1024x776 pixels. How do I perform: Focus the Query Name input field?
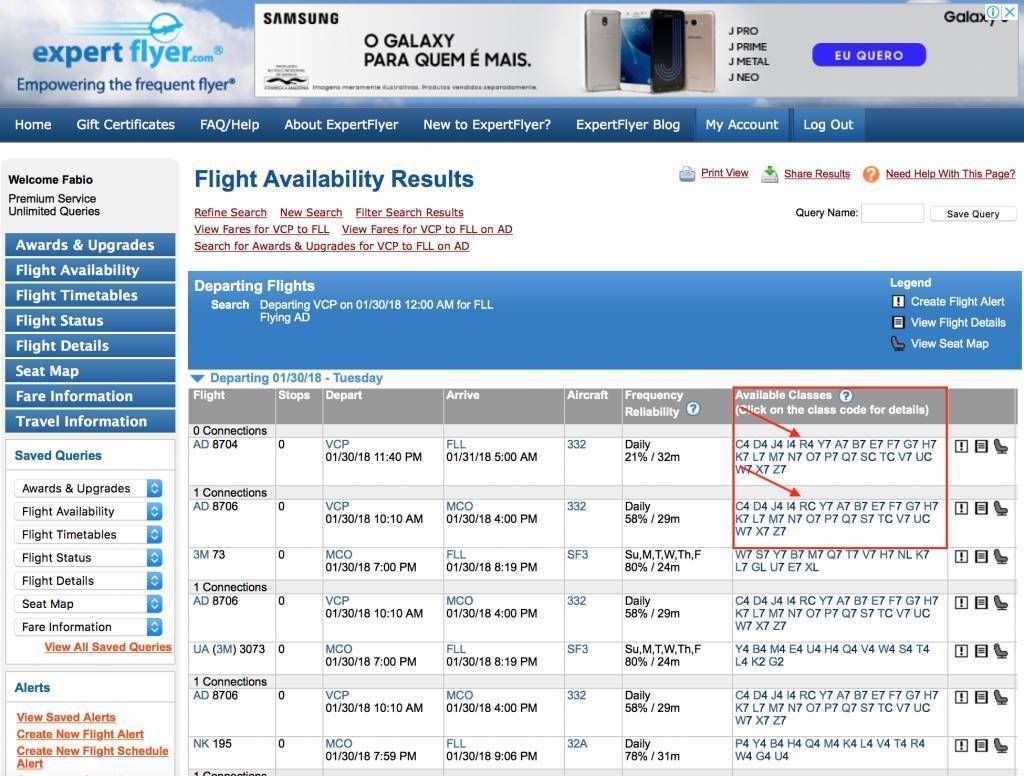tap(892, 213)
